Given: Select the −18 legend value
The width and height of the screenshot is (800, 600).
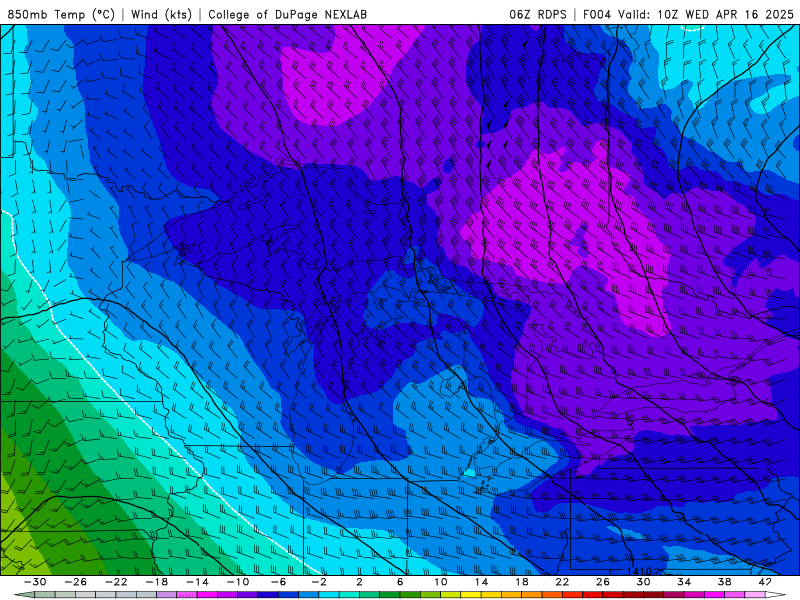Looking at the screenshot, I should pyautogui.click(x=157, y=582).
